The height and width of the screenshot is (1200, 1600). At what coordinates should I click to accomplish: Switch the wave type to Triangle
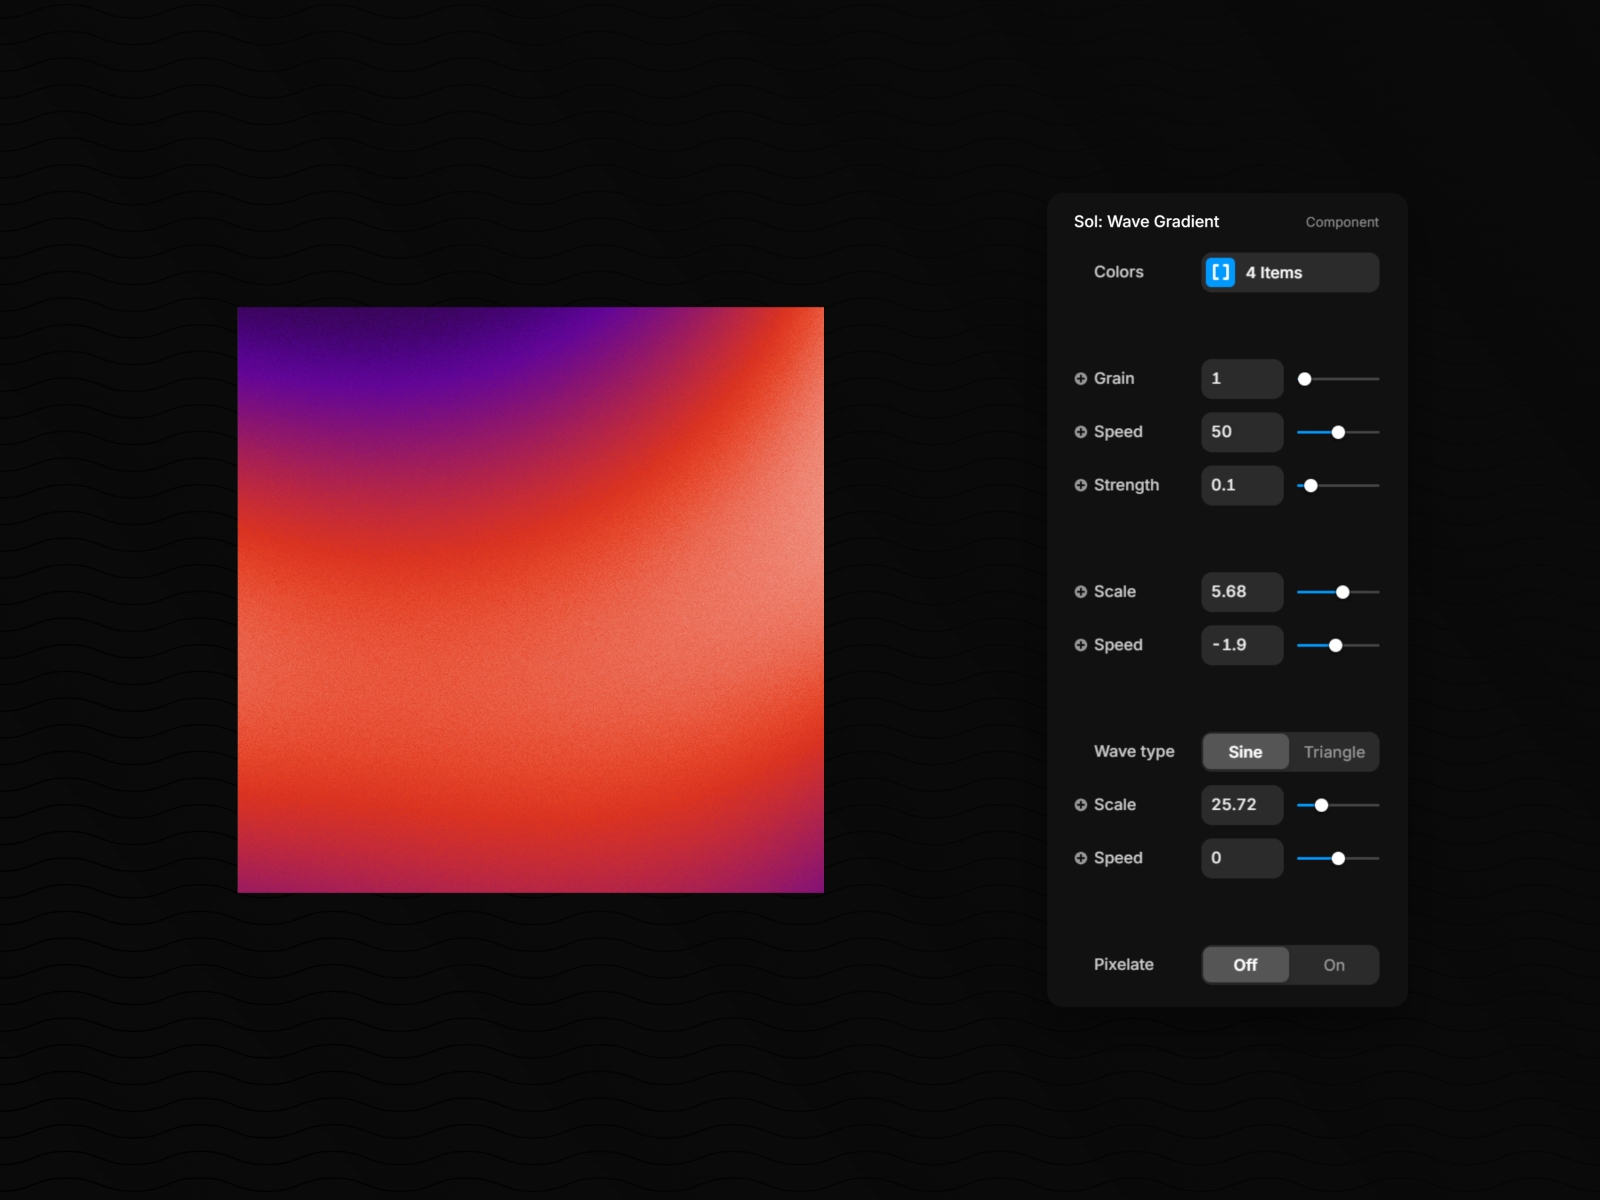pyautogui.click(x=1334, y=752)
